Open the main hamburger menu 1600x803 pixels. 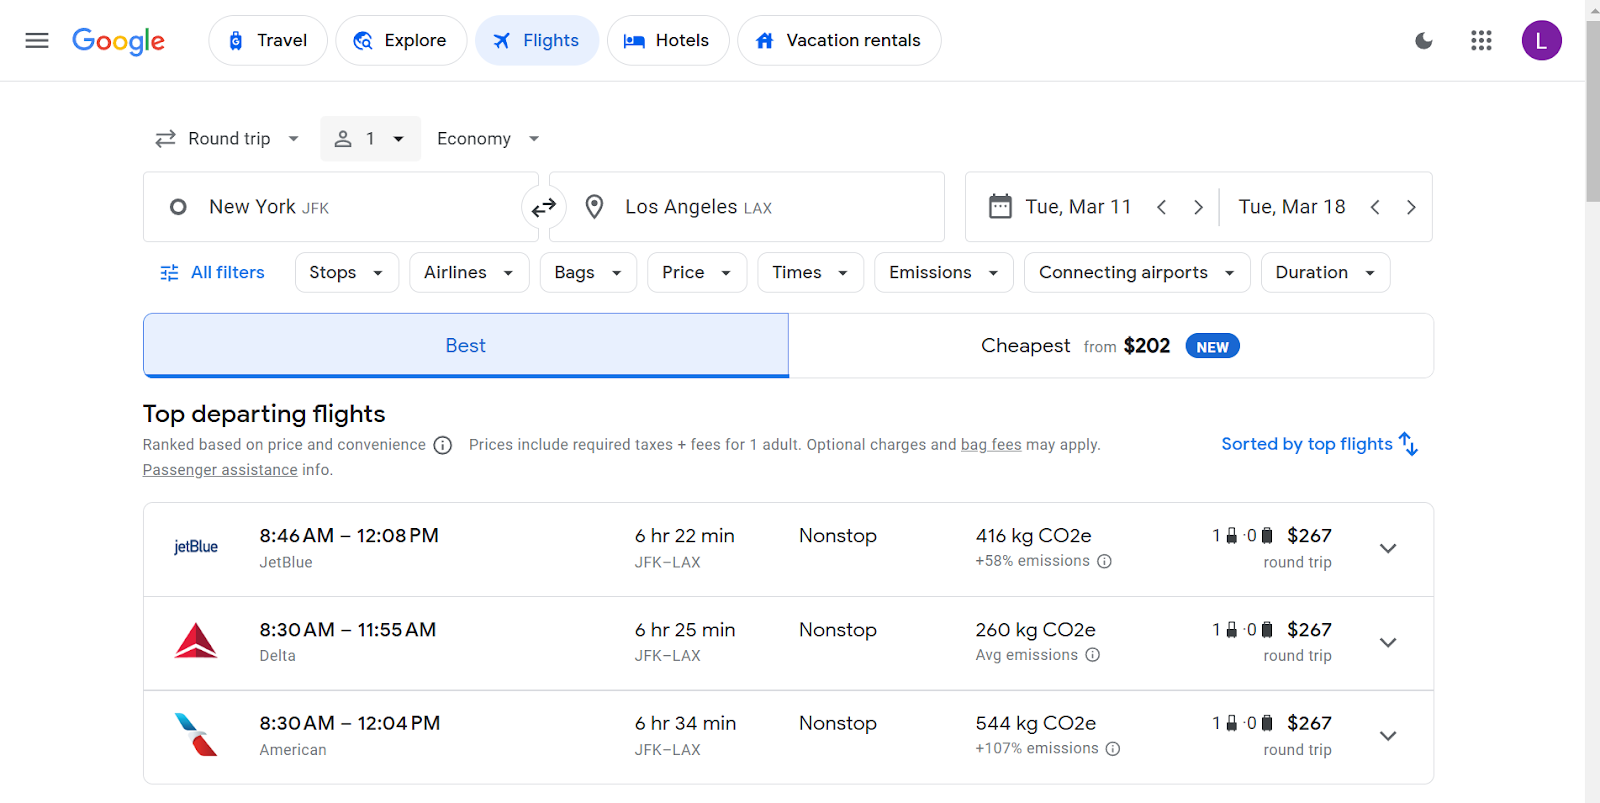click(37, 40)
